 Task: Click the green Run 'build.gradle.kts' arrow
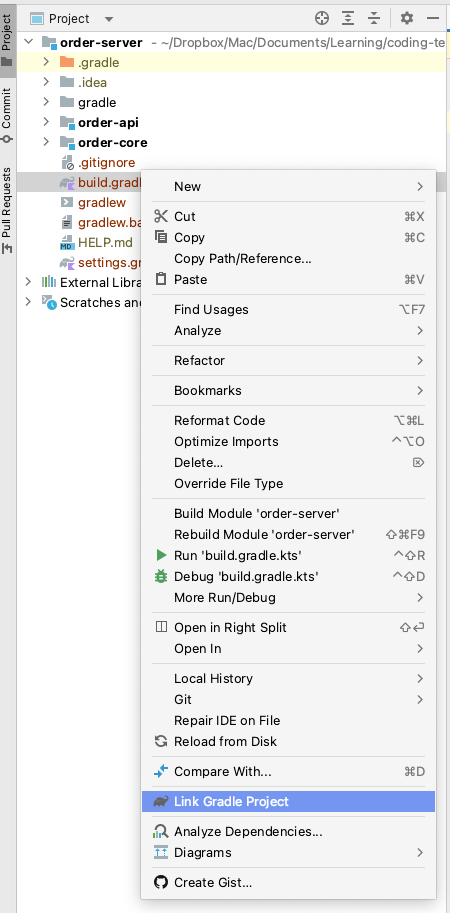pos(161,555)
